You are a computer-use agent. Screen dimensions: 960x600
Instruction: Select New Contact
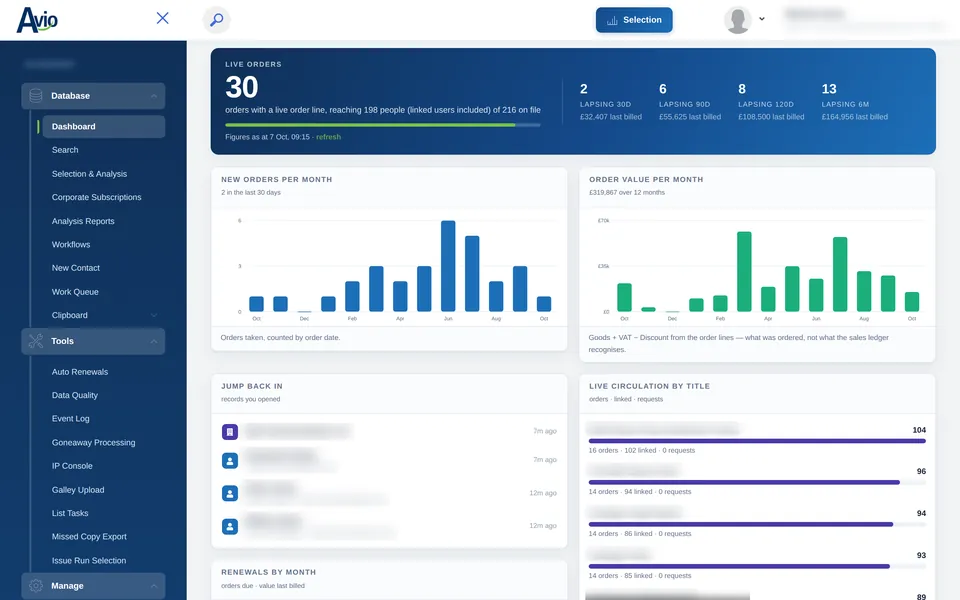pos(75,268)
